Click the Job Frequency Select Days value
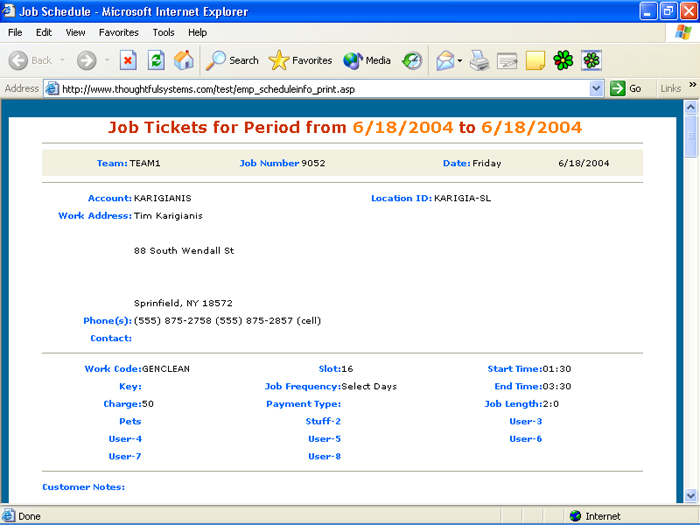700x525 pixels. tap(369, 386)
